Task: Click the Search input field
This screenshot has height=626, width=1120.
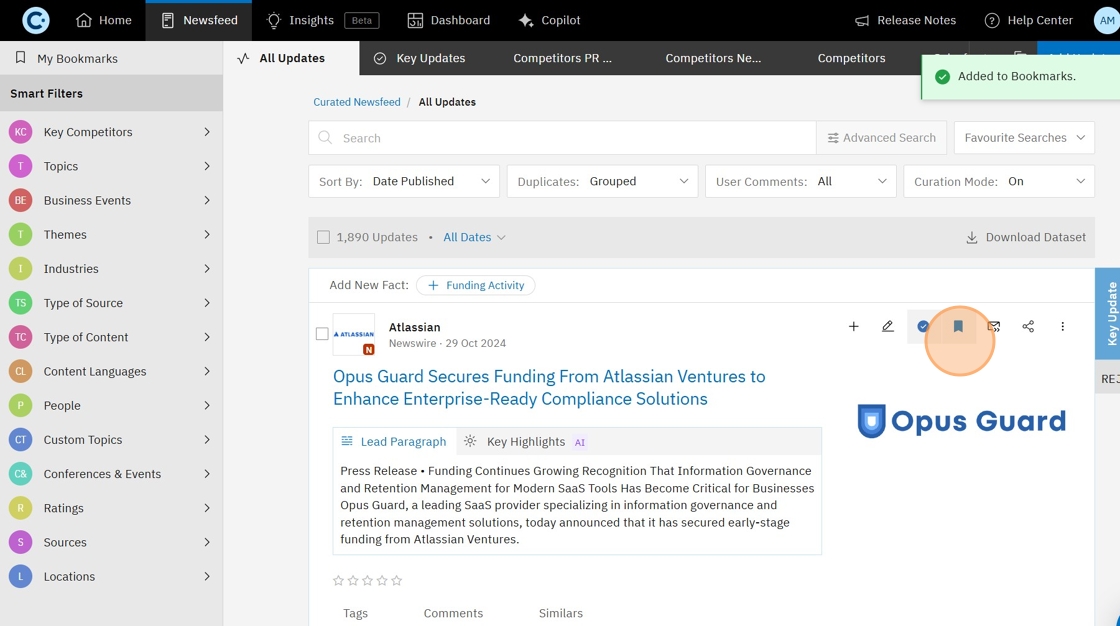Action: click(x=570, y=138)
